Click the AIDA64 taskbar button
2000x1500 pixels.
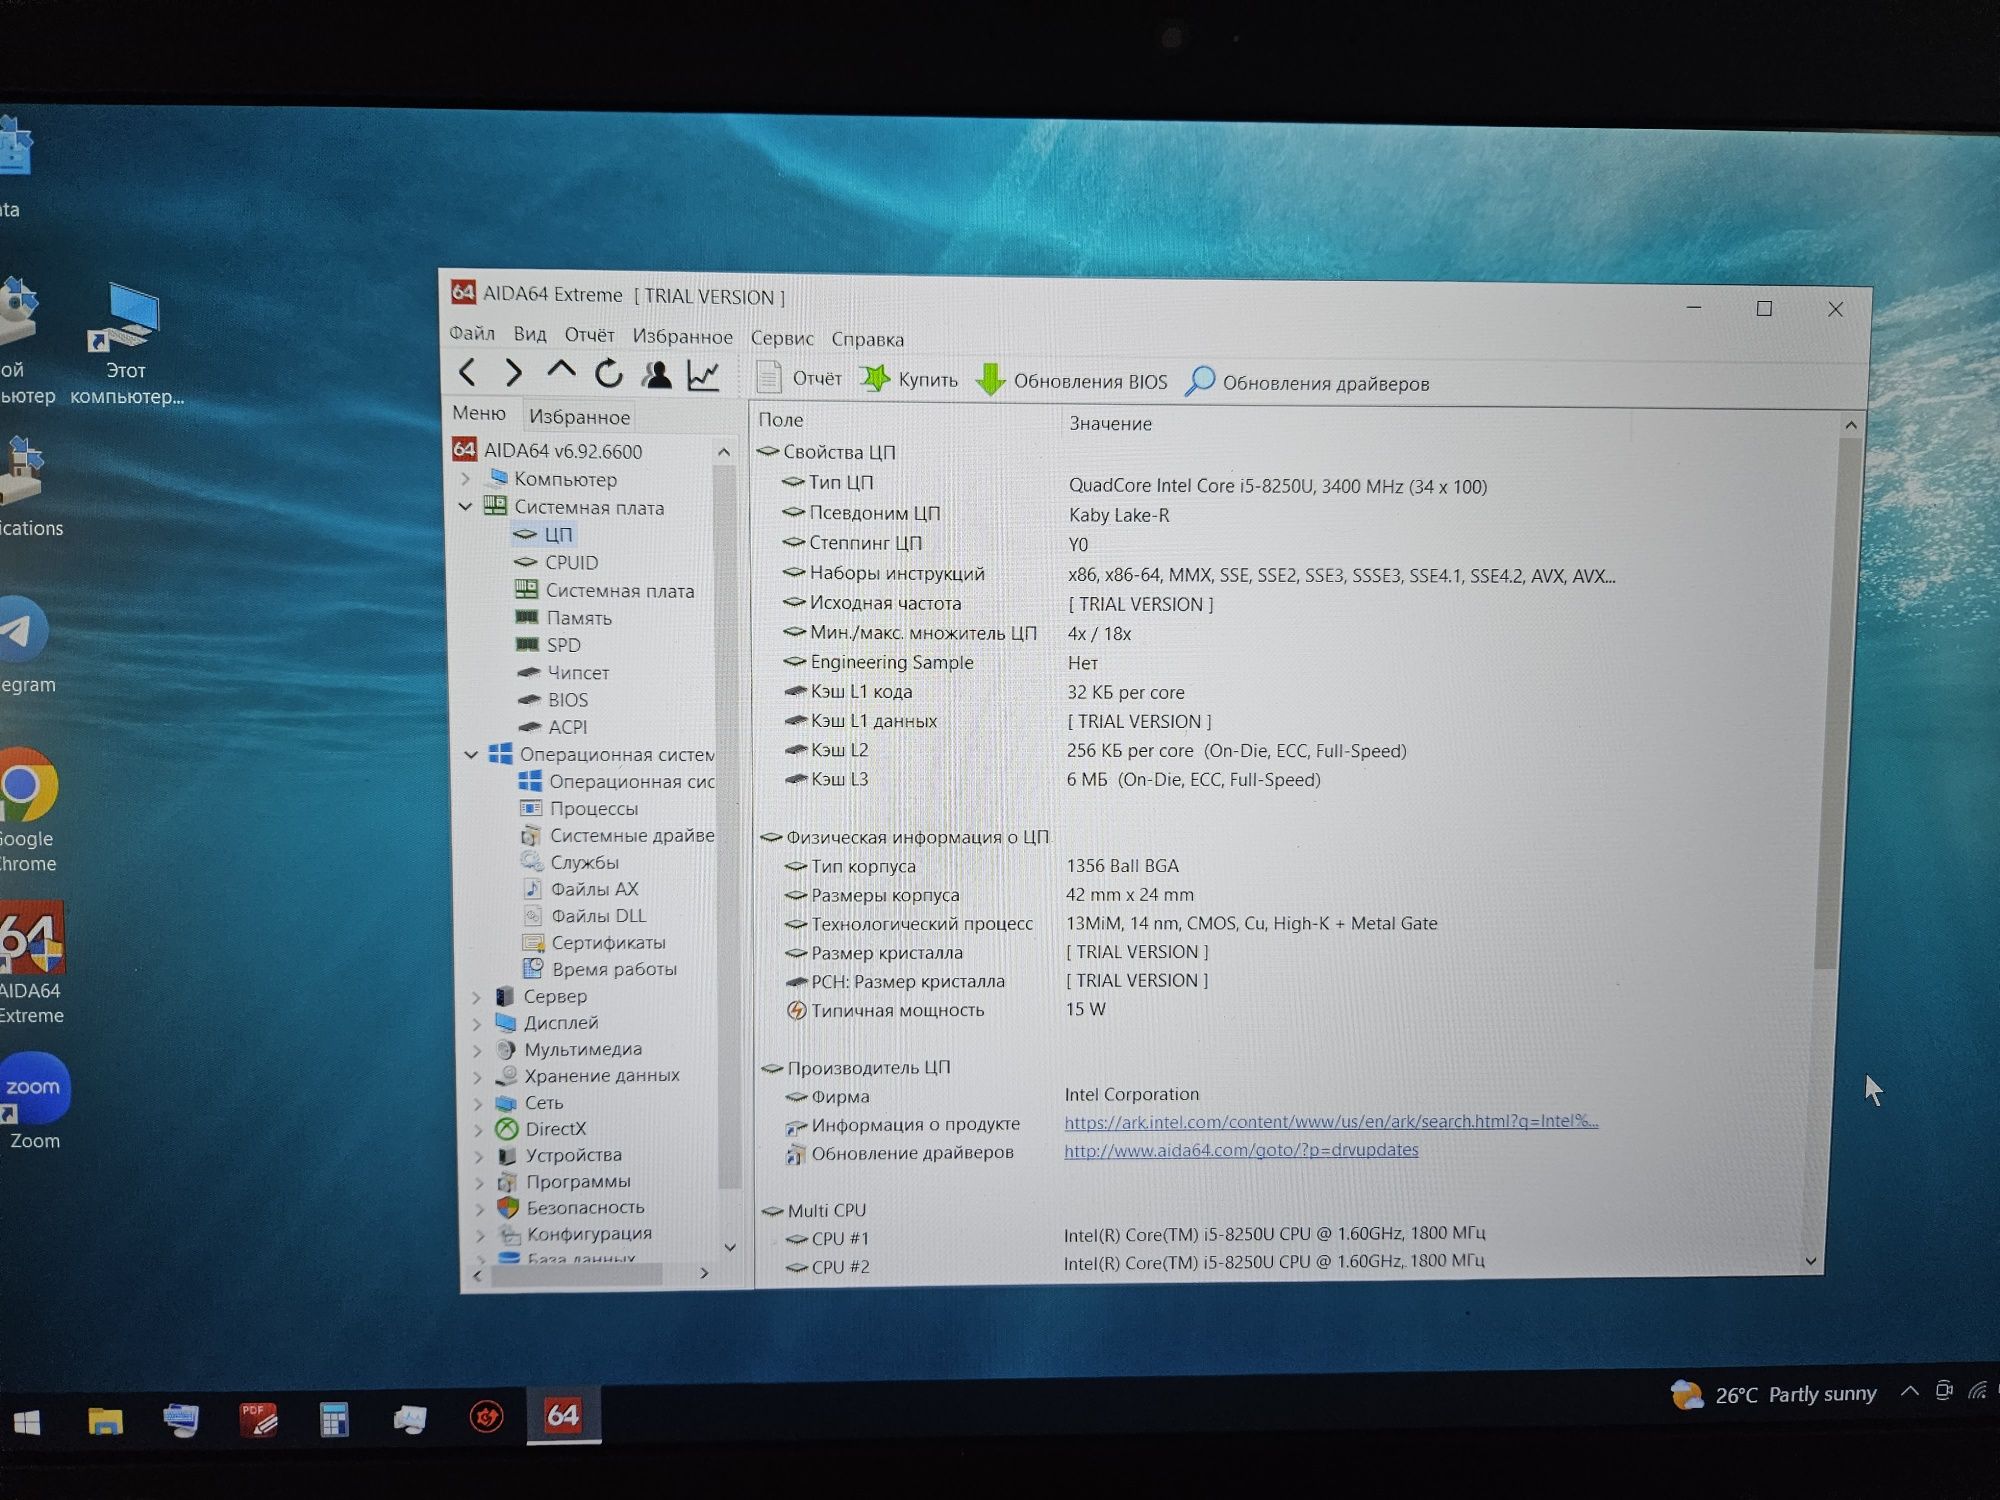563,1415
